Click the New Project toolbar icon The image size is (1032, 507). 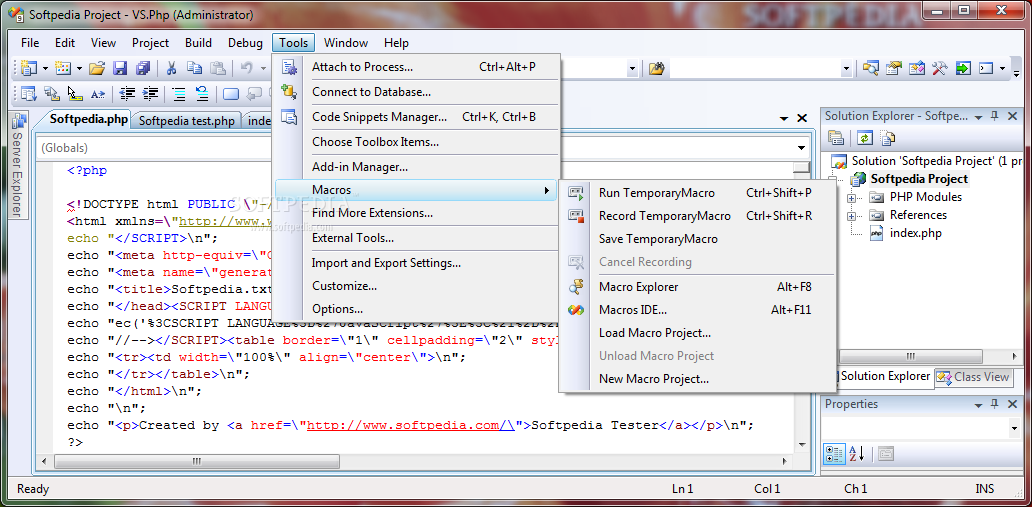[x=28, y=68]
